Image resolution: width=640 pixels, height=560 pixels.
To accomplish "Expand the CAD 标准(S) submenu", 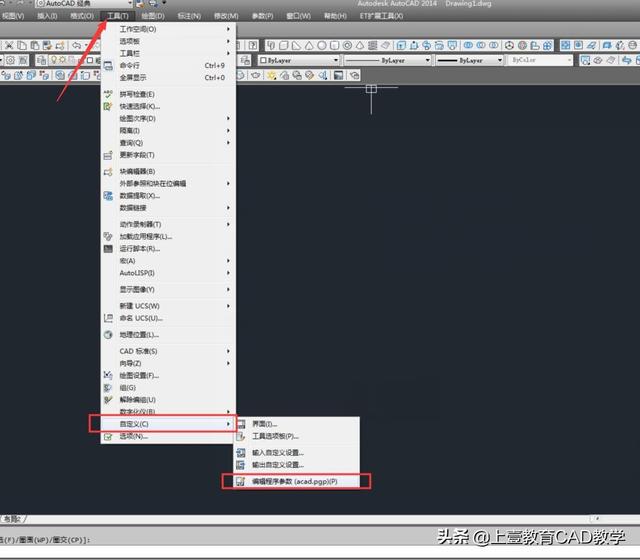I will point(168,351).
